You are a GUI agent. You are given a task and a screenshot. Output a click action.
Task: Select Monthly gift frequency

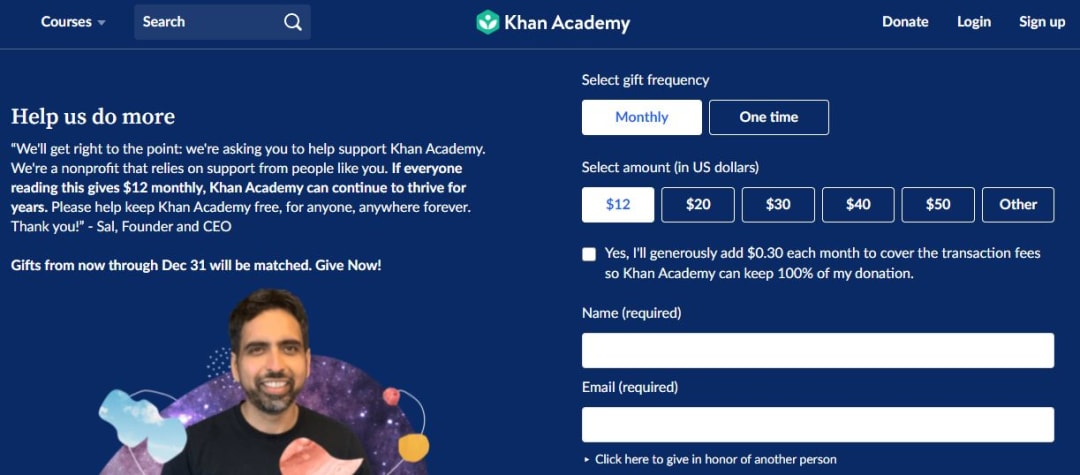pos(642,117)
